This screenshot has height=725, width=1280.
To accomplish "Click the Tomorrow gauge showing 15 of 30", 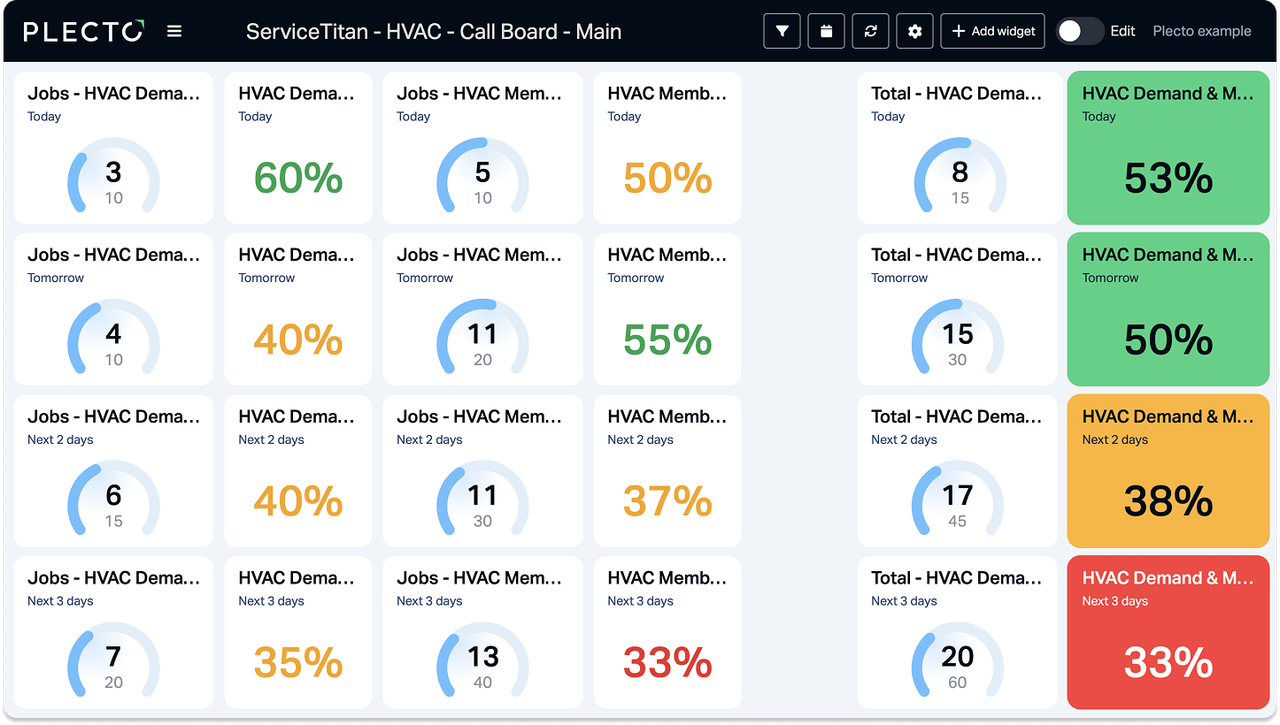I will pyautogui.click(x=957, y=342).
